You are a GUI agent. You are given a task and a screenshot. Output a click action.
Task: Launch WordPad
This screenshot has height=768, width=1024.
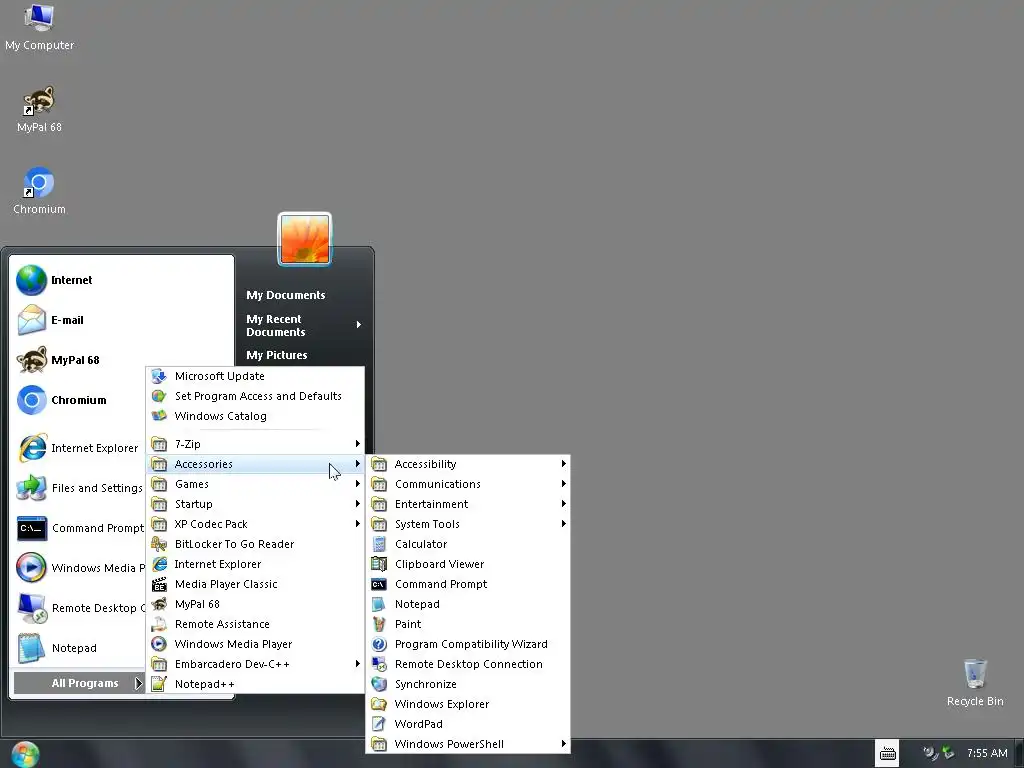(x=468, y=724)
